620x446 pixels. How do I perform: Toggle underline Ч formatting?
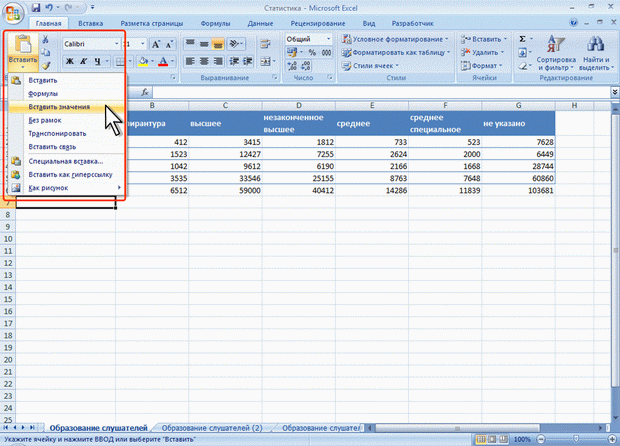[x=99, y=62]
